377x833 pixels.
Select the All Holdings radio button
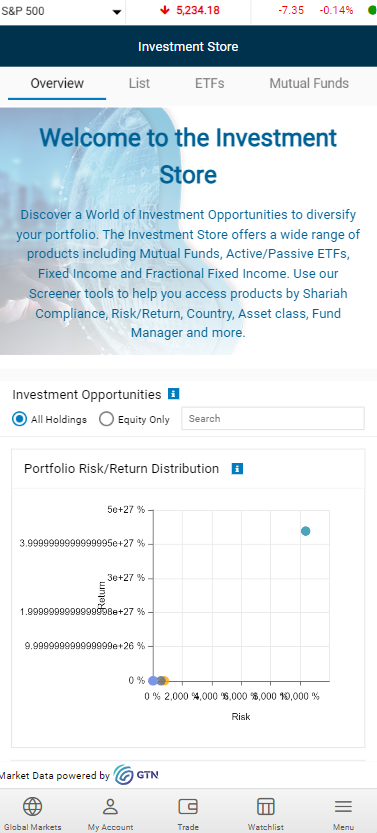tap(20, 419)
